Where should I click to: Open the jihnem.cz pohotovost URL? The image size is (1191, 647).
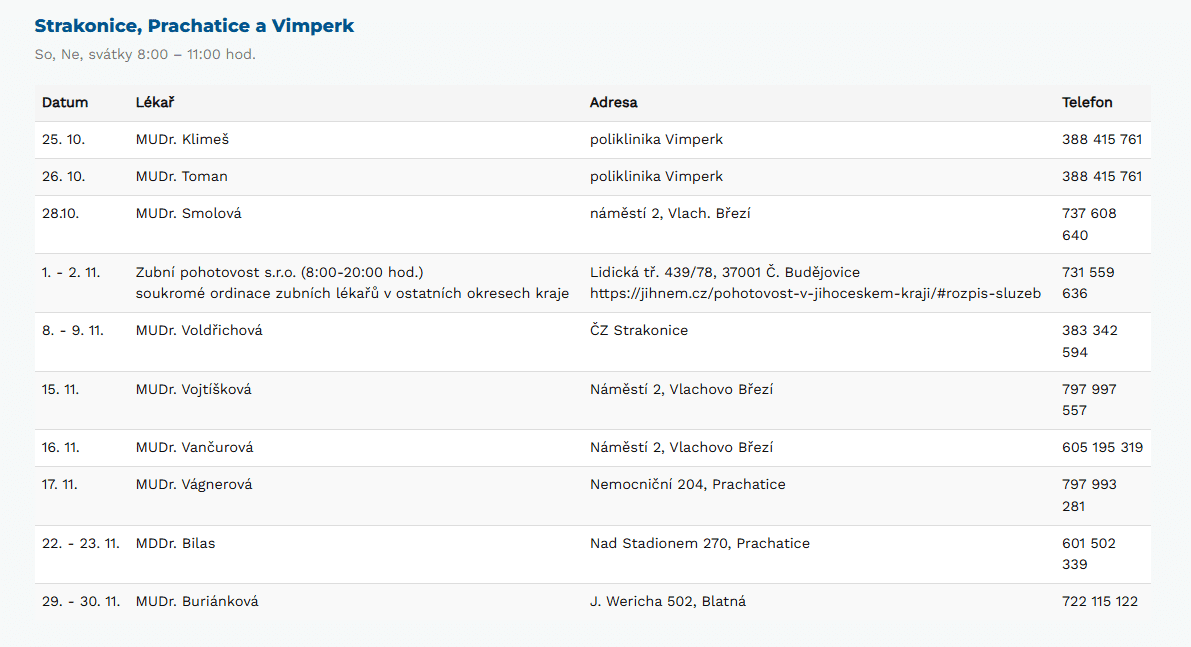[x=815, y=294]
